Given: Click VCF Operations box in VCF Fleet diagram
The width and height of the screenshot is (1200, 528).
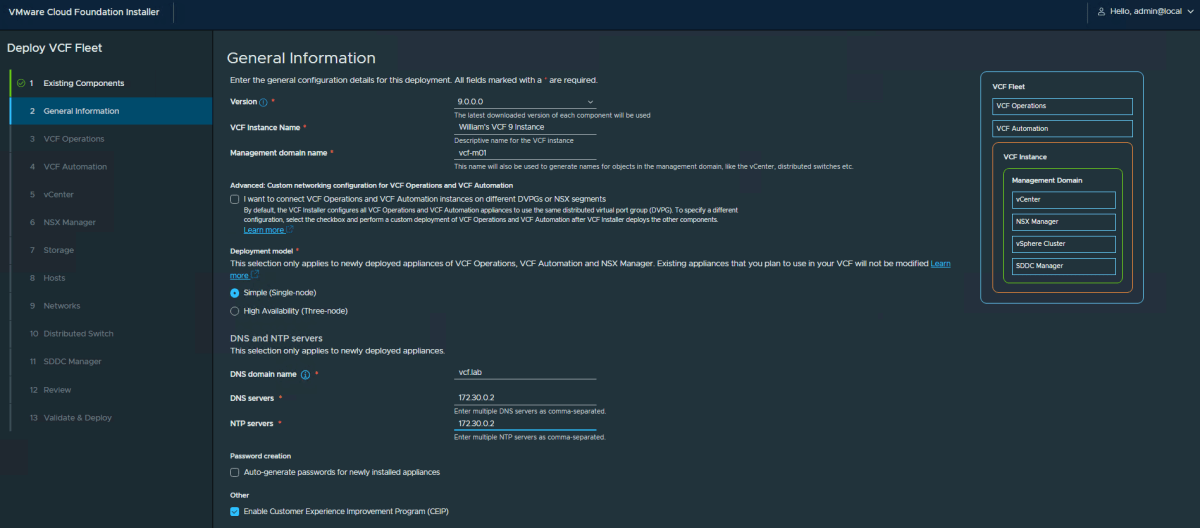Looking at the screenshot, I should click(x=1062, y=105).
